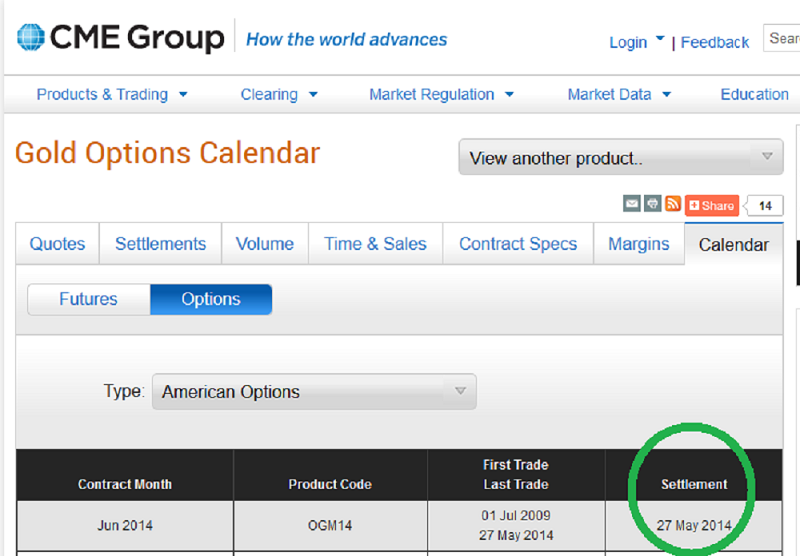Click the share count bubble showing 14
The image size is (800, 556).
pos(765,206)
